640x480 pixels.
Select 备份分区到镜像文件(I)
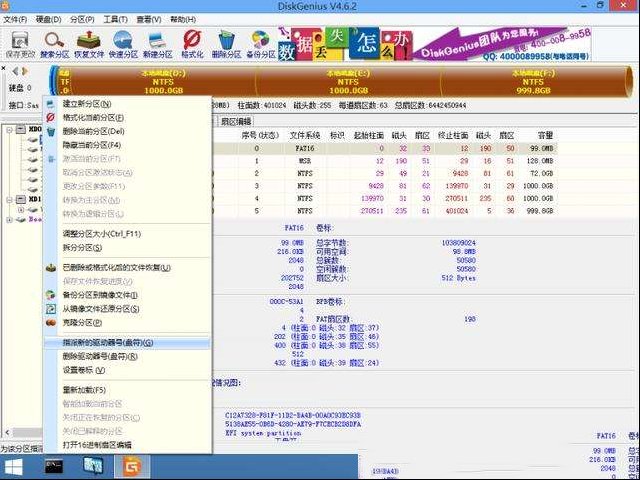127,295
